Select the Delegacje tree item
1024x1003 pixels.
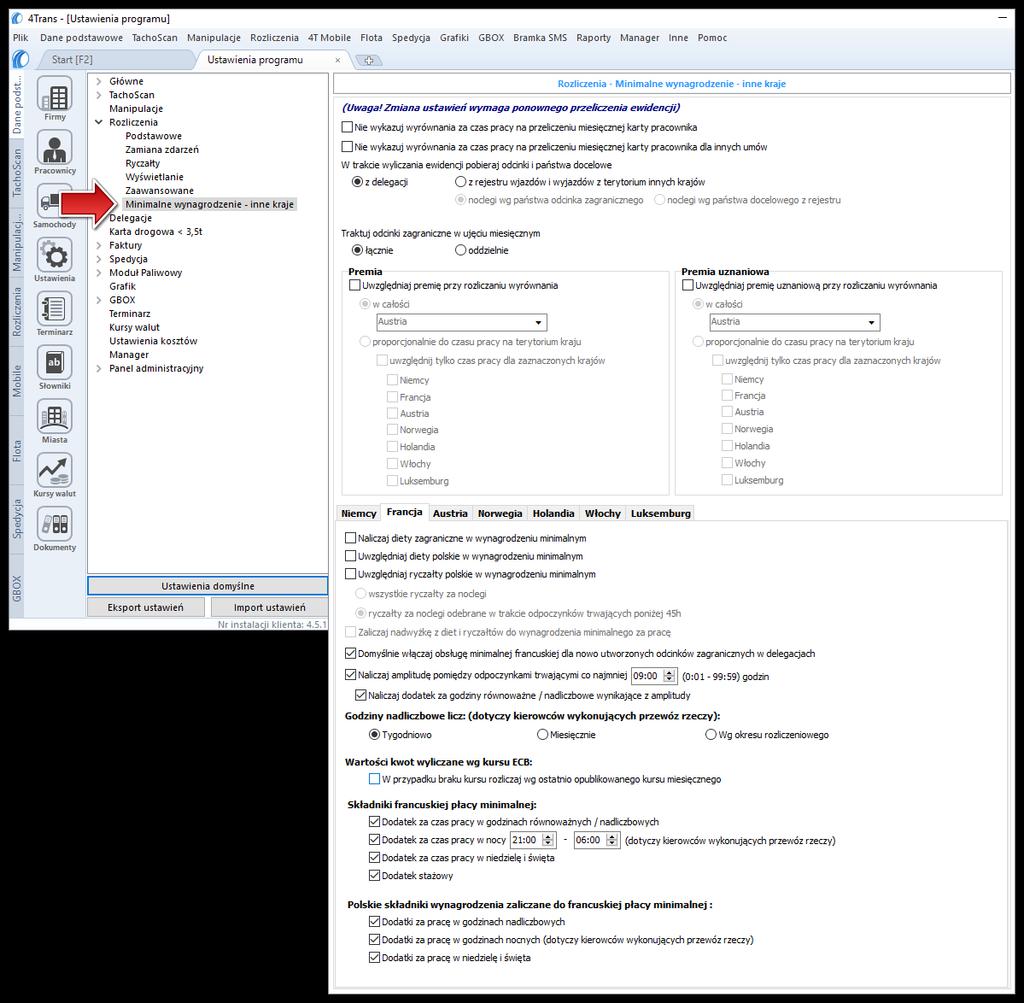130,218
